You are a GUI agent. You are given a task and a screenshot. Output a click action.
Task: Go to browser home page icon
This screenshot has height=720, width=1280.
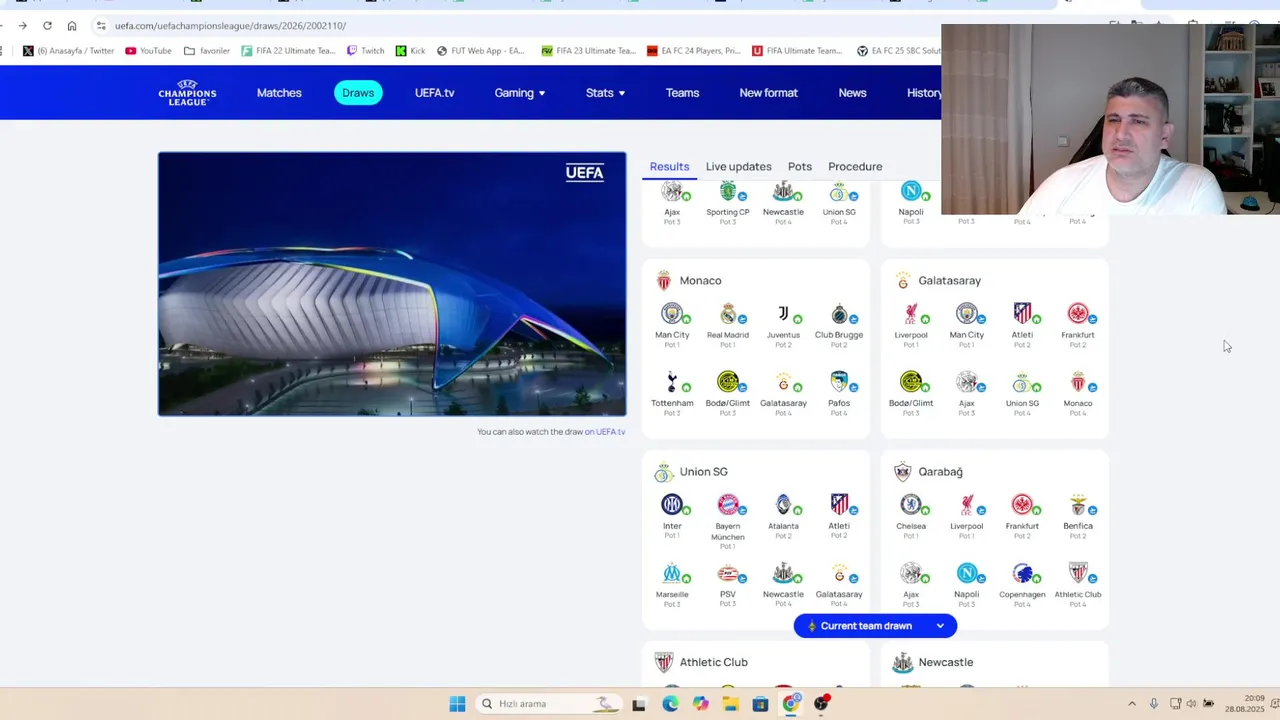pyautogui.click(x=72, y=25)
